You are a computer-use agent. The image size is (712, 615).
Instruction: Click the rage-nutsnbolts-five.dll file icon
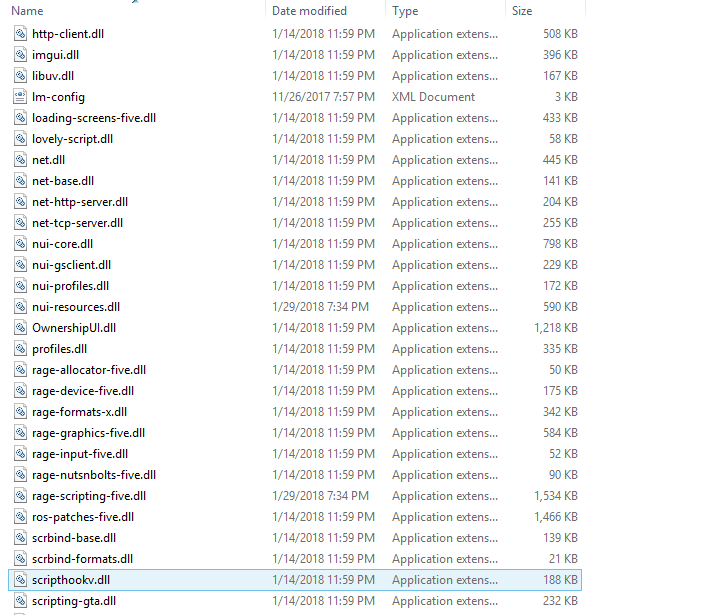pos(20,475)
